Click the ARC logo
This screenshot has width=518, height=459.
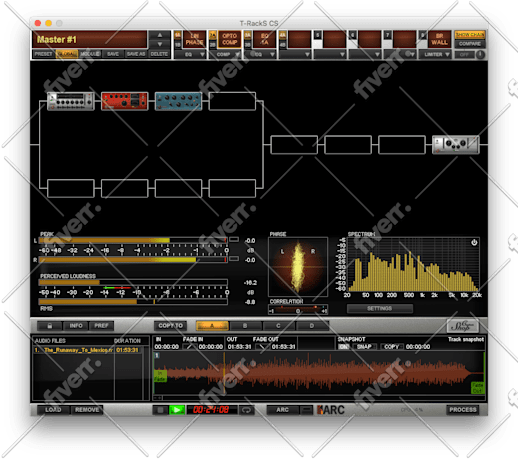pyautogui.click(x=331, y=410)
